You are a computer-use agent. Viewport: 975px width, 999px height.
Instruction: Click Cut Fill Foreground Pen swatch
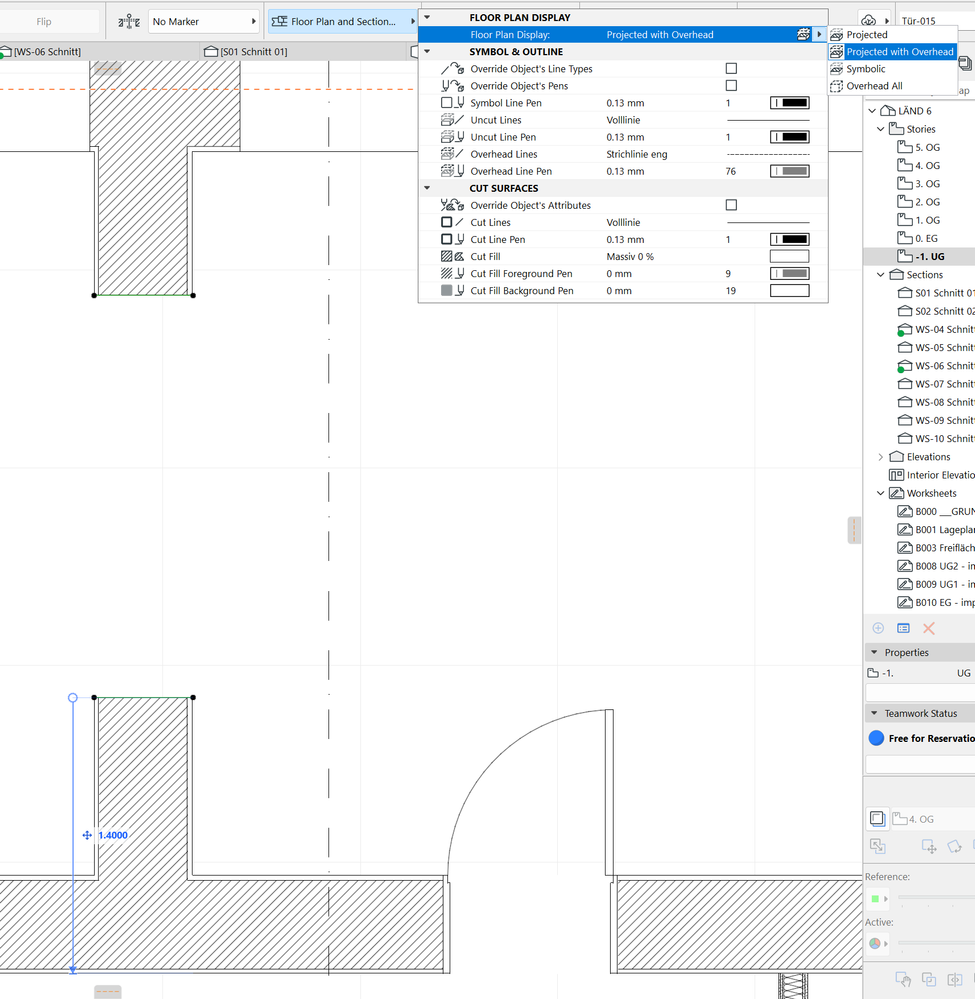click(790, 273)
